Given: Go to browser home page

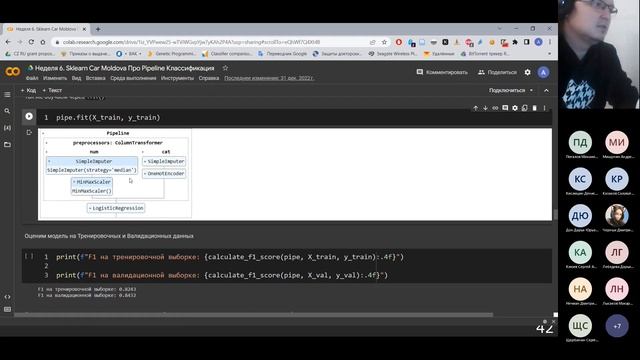Looking at the screenshot, I should 42,42.
